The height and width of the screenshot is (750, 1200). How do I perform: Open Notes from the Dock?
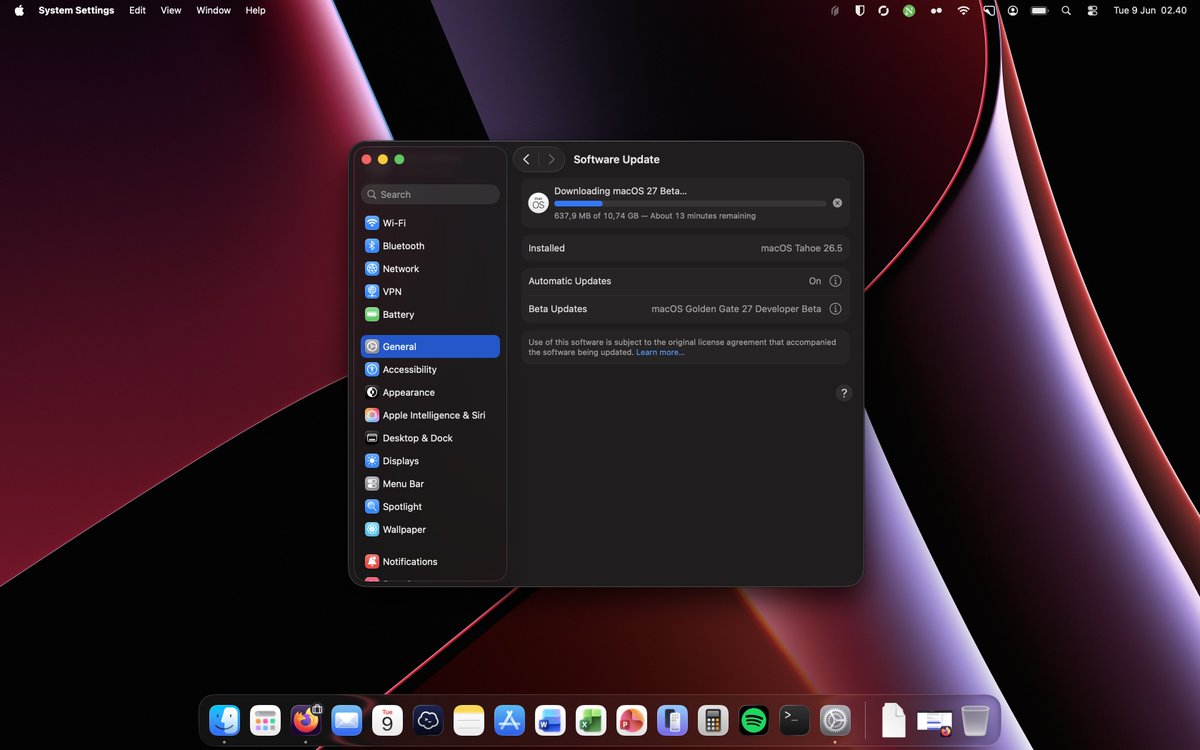469,720
